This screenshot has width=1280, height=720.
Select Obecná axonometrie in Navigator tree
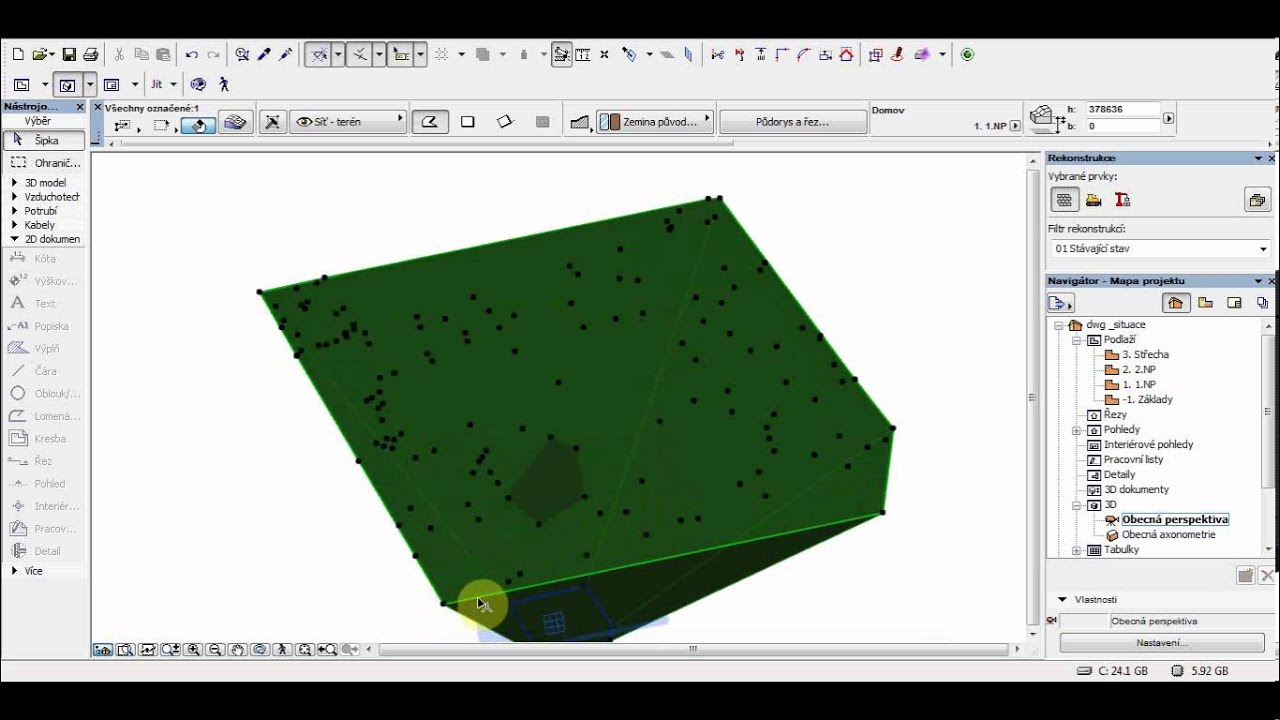pyautogui.click(x=1168, y=535)
